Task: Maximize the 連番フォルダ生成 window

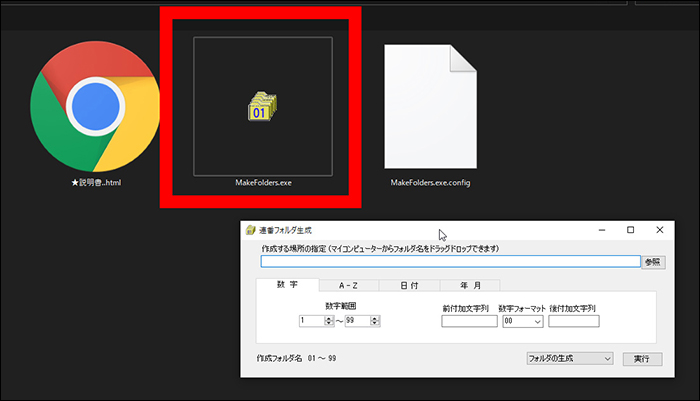Action: tap(630, 230)
